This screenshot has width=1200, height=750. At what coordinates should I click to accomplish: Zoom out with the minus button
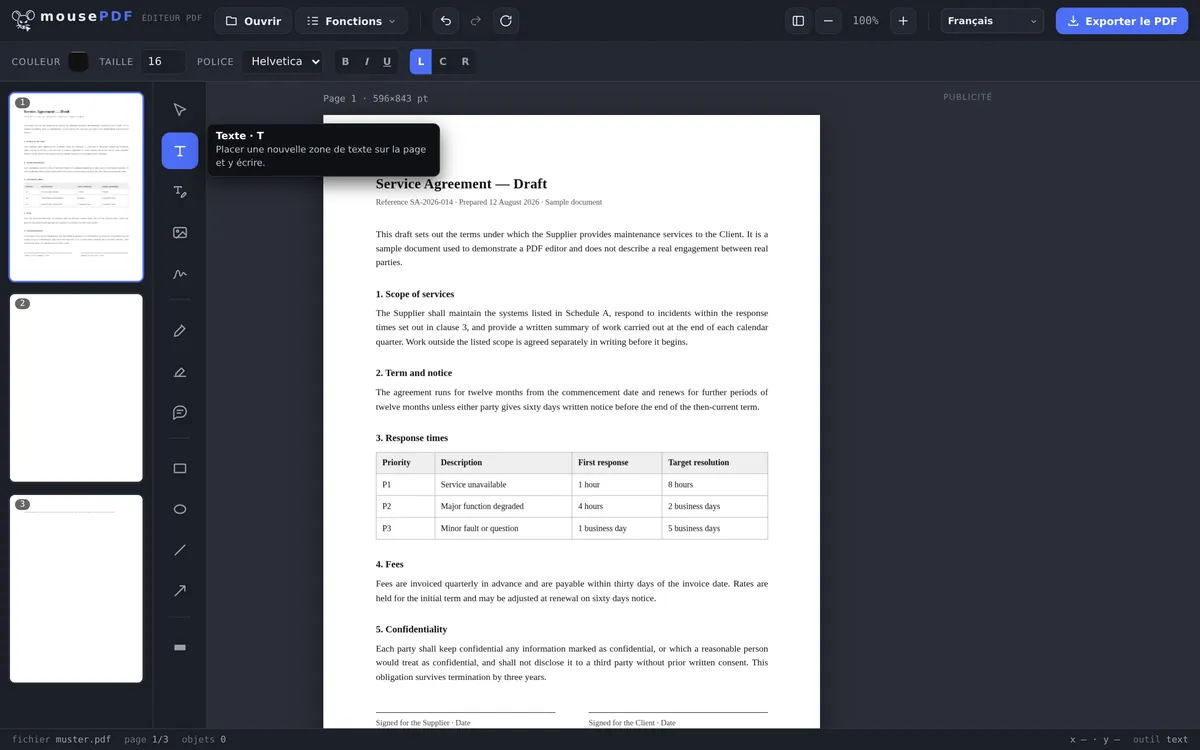pyautogui.click(x=828, y=21)
